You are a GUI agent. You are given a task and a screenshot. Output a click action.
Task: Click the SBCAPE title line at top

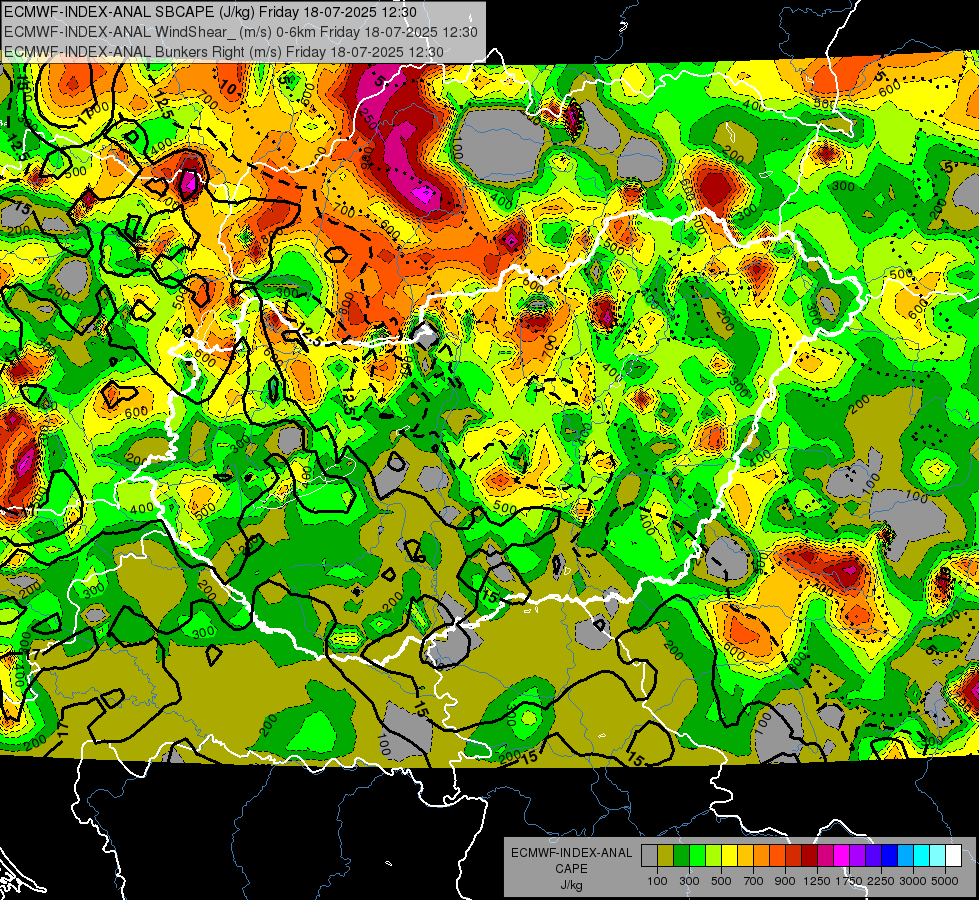pyautogui.click(x=210, y=12)
